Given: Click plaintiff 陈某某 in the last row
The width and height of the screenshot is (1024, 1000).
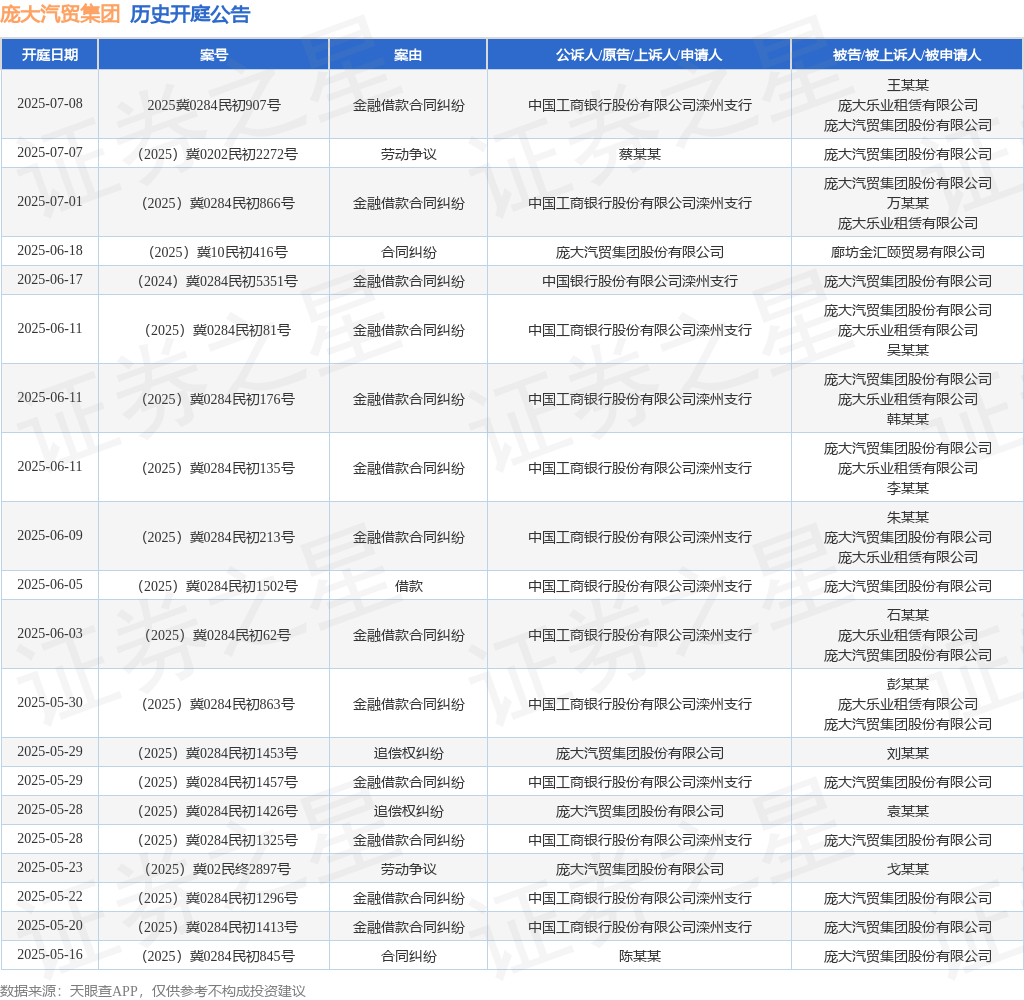Looking at the screenshot, I should [x=639, y=956].
